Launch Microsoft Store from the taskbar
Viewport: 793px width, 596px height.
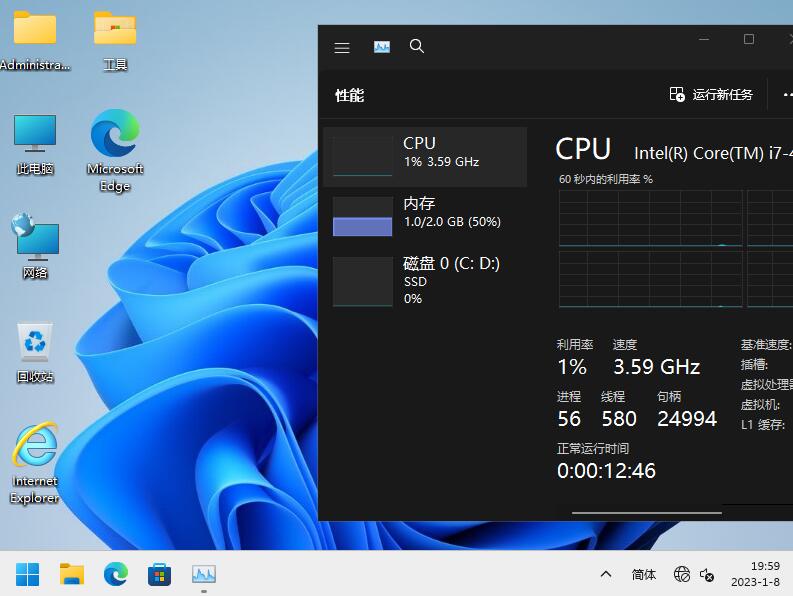click(160, 574)
